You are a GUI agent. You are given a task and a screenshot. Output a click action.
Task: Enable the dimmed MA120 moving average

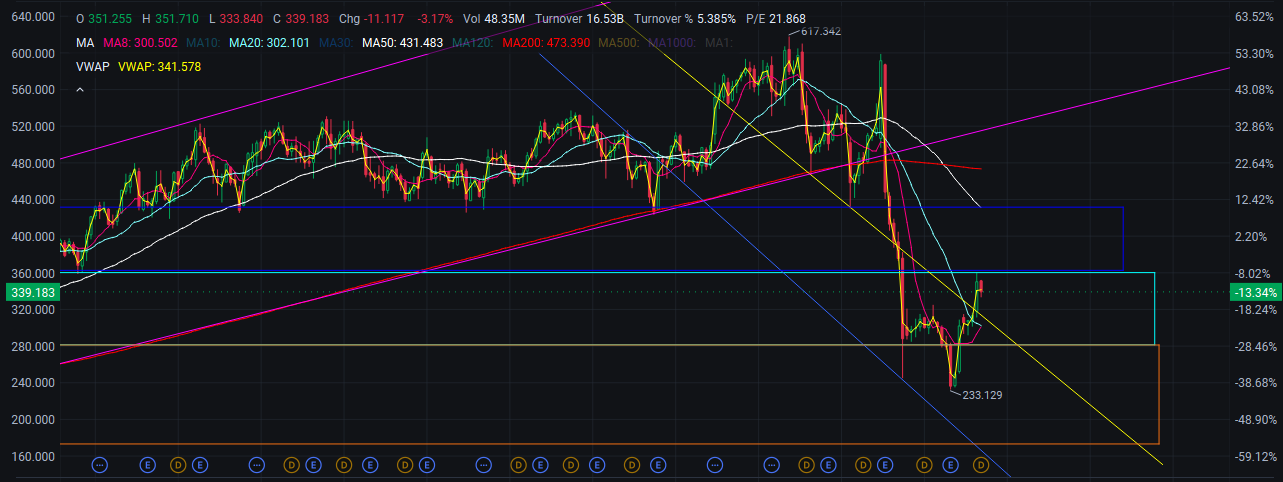(472, 43)
